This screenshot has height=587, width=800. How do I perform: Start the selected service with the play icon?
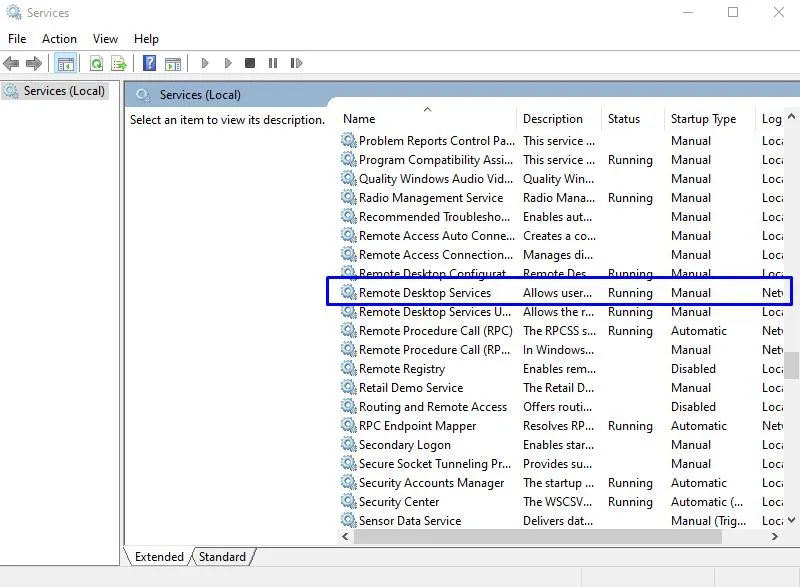tap(204, 63)
